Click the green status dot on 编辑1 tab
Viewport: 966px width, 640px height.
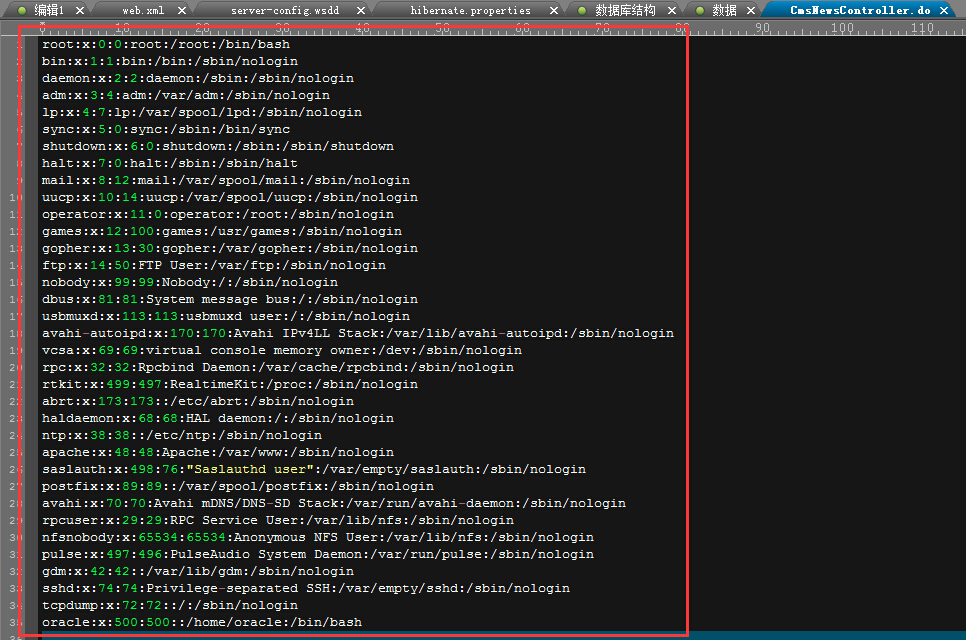22,10
